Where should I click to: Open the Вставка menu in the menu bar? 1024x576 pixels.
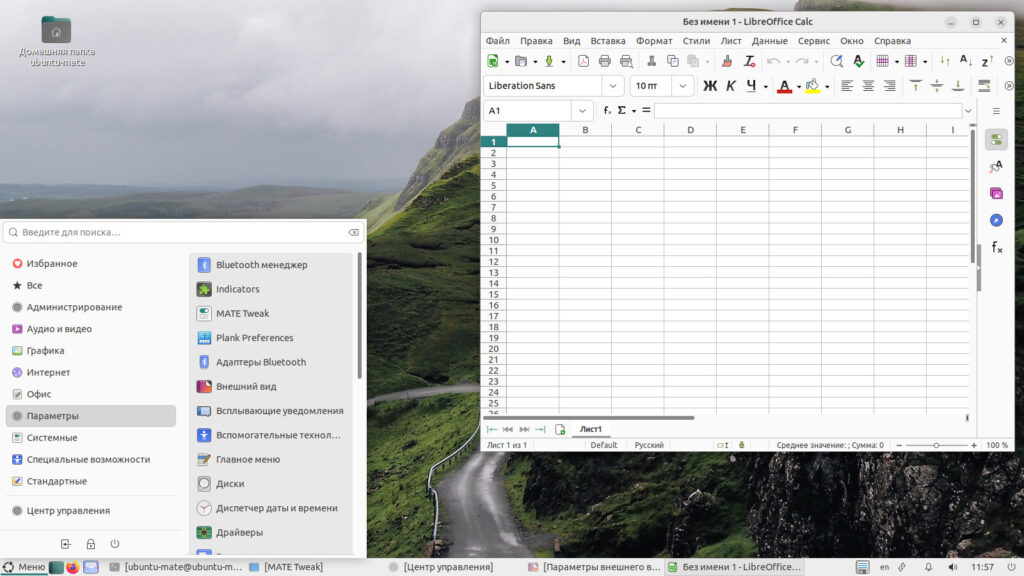point(608,41)
